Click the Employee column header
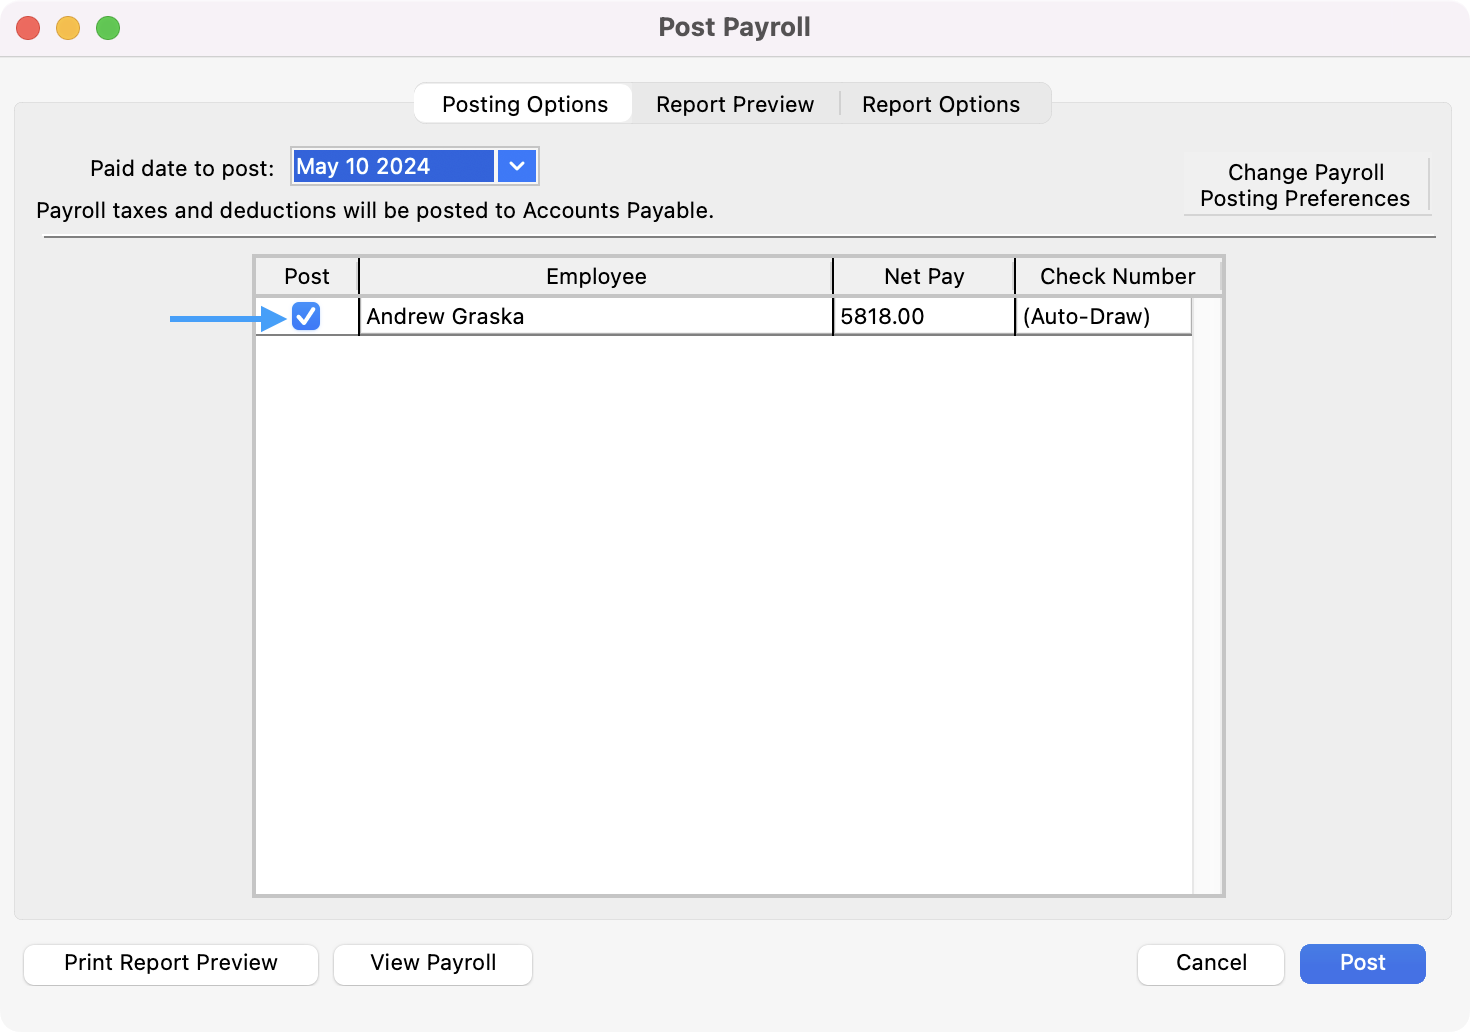The image size is (1470, 1032). click(595, 276)
